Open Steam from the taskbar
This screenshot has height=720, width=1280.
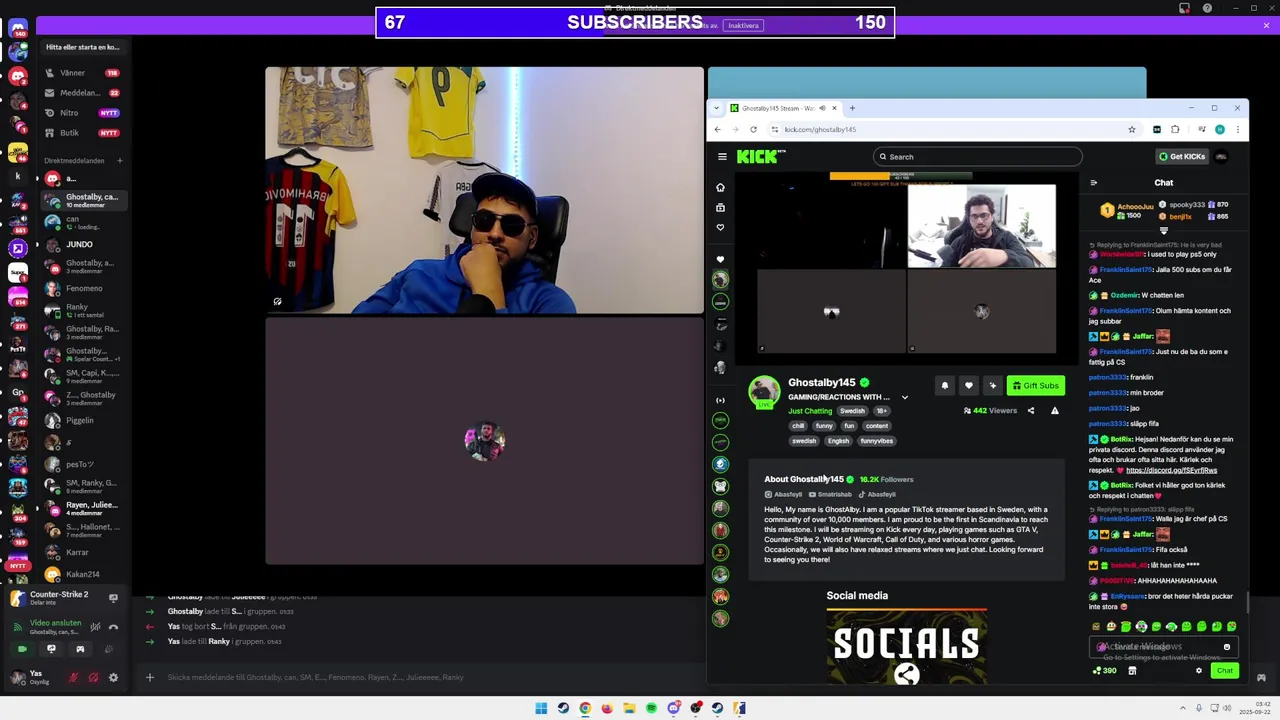pyautogui.click(x=563, y=708)
